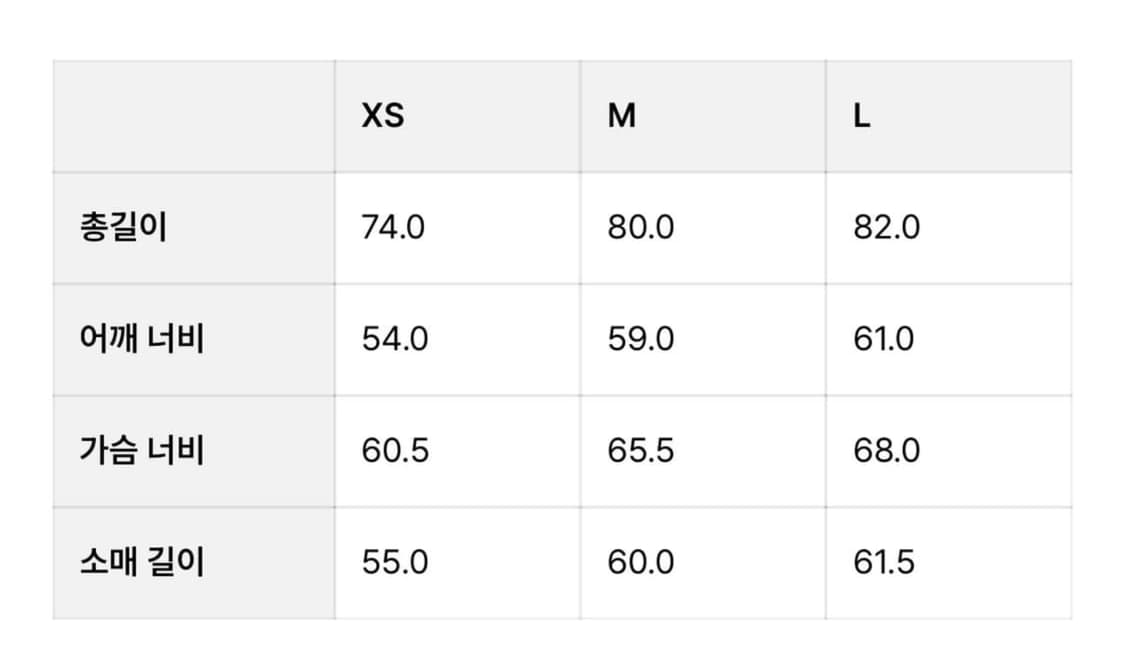Click the 60.0 sleeve length cell
The width and height of the screenshot is (1125, 672).
(x=641, y=562)
